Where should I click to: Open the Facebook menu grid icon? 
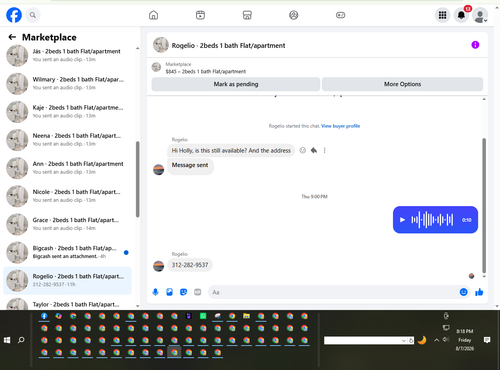pyautogui.click(x=442, y=15)
